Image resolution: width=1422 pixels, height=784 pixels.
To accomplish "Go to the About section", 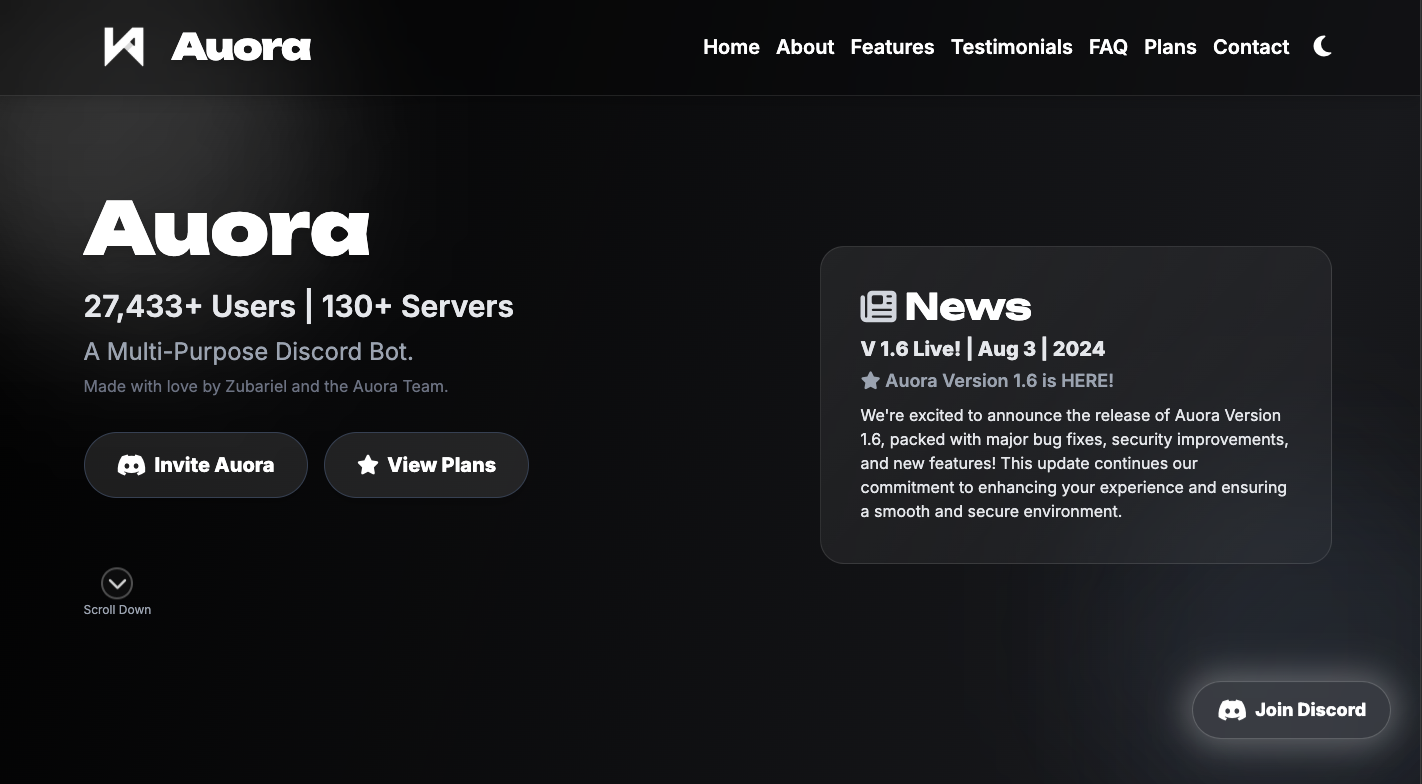I will (804, 47).
